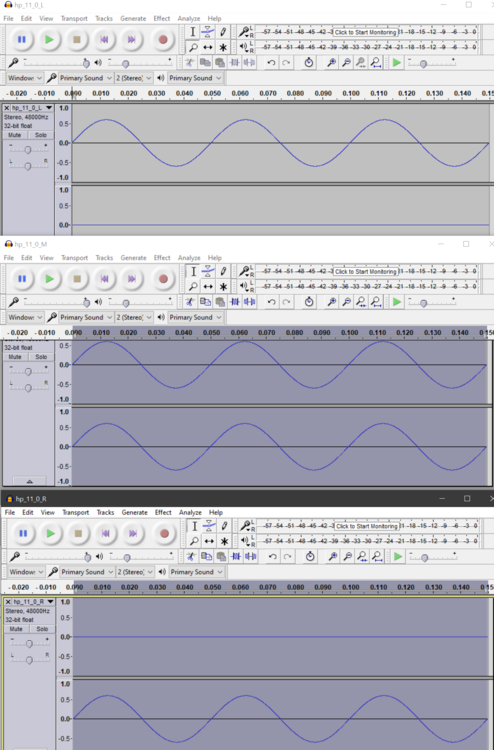Toggle Solo in hp_11_0_M window track
The image size is (494, 750).
point(41,357)
